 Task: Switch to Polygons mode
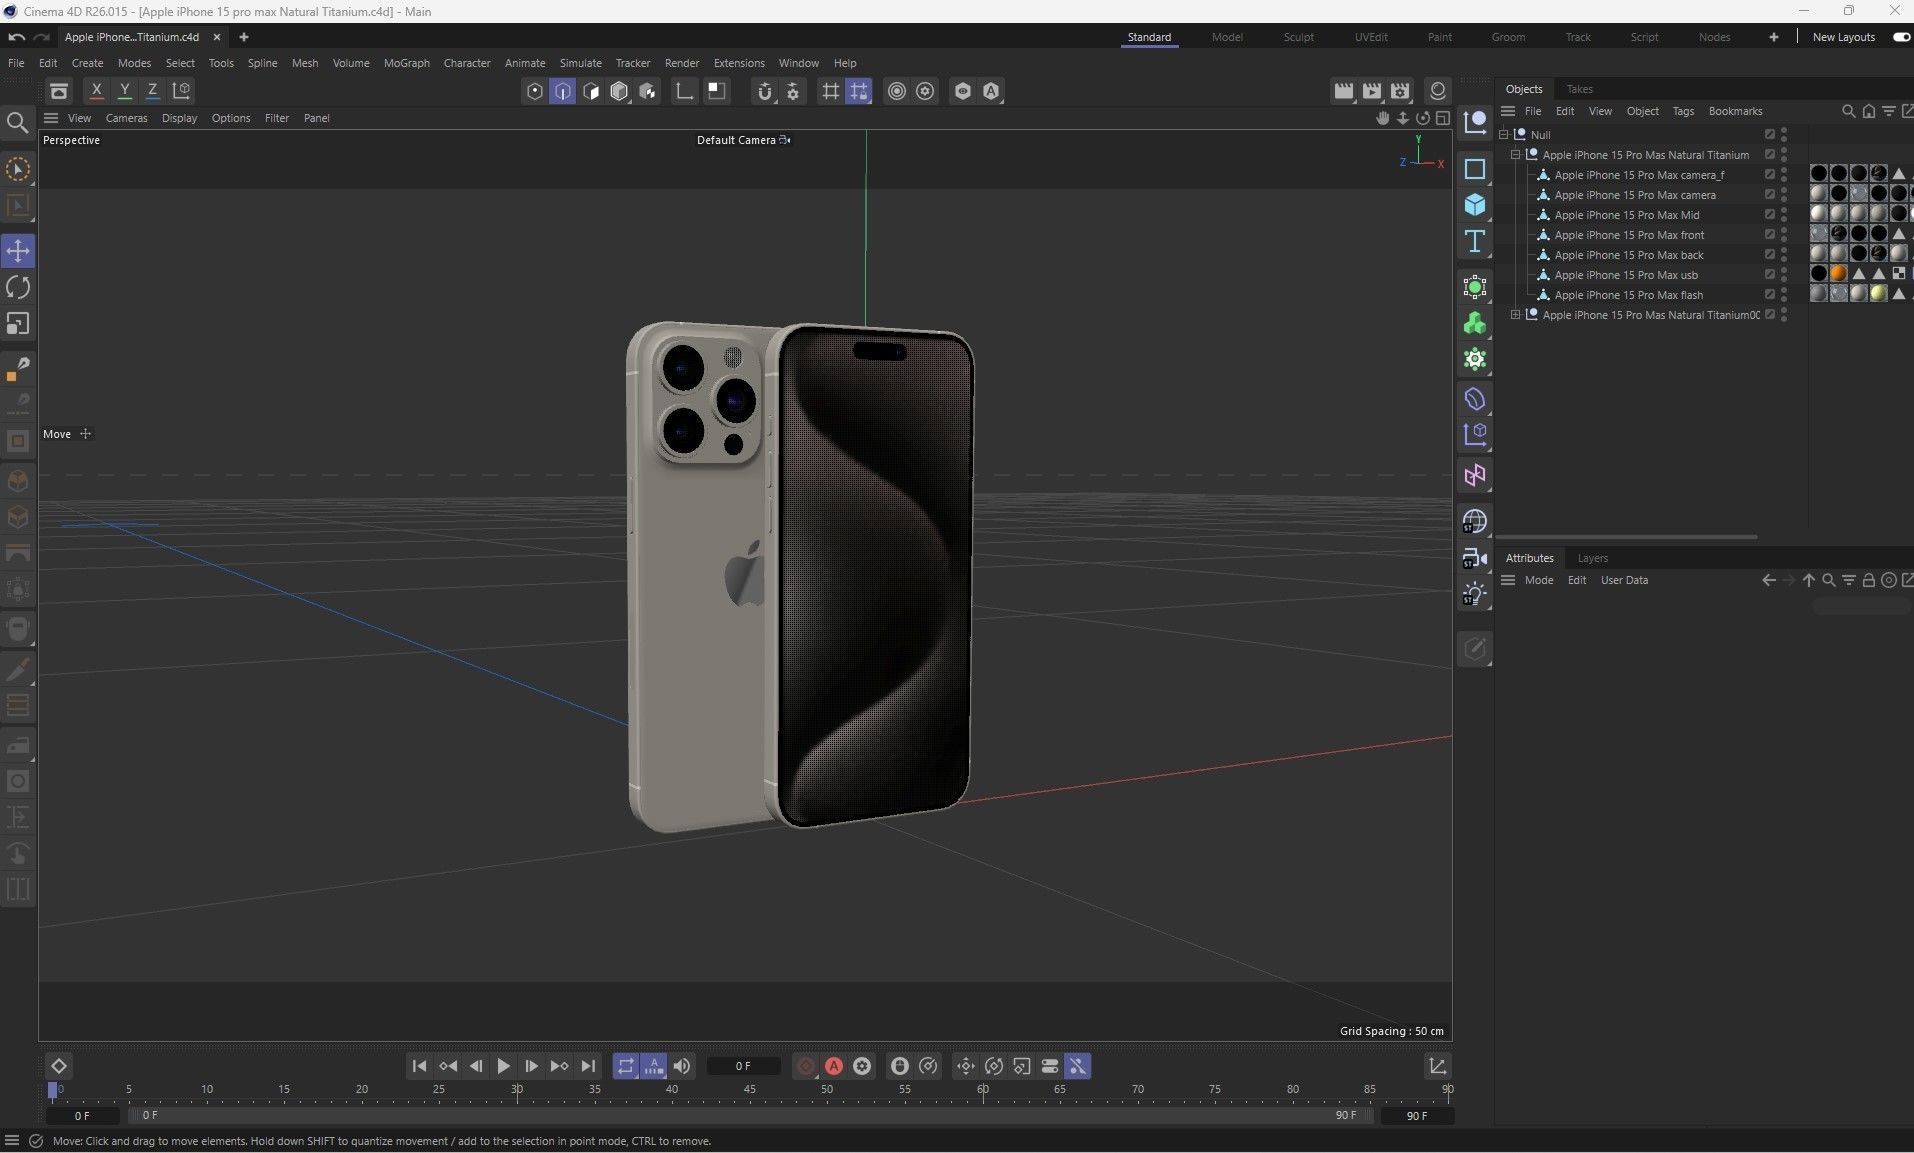(x=591, y=91)
